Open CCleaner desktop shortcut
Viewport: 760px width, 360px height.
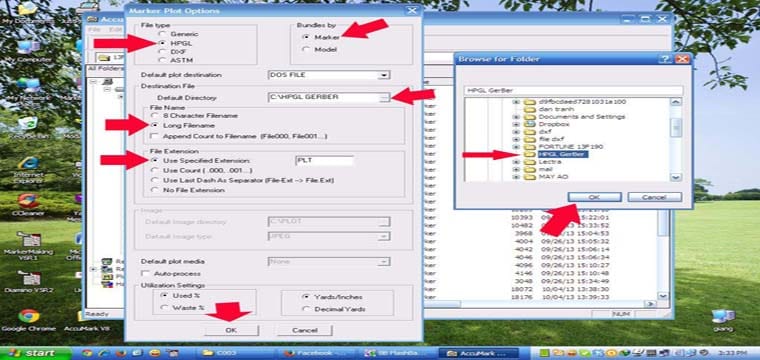click(28, 204)
